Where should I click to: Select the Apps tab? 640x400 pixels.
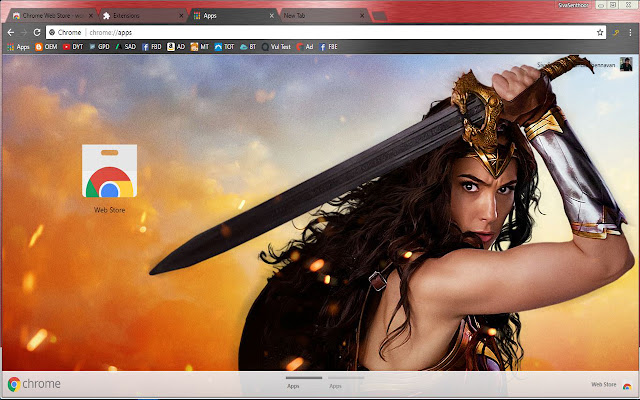231,16
